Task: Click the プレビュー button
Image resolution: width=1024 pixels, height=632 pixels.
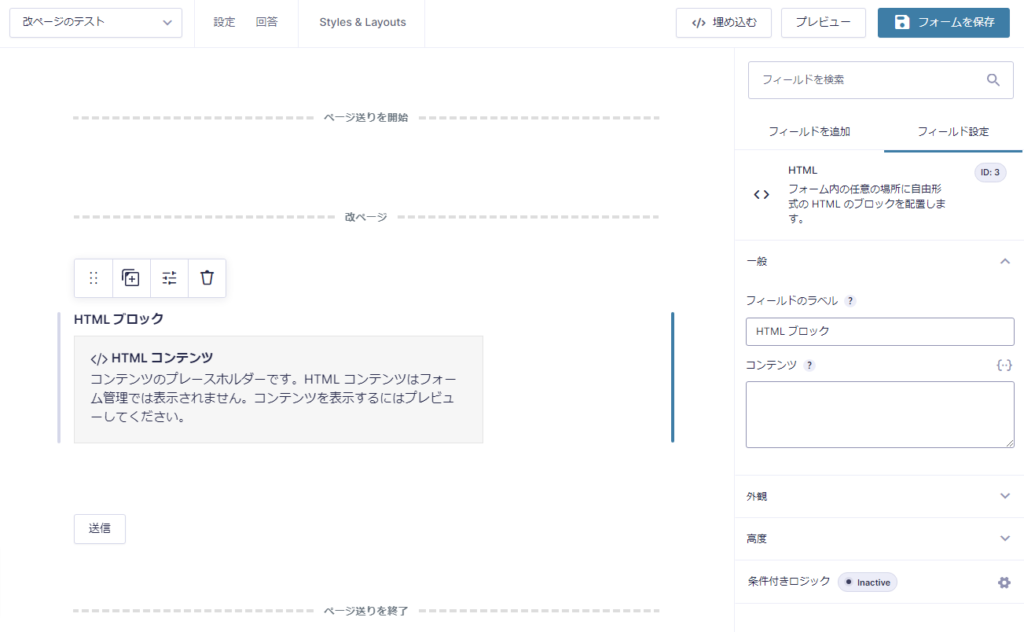Action: [x=823, y=22]
